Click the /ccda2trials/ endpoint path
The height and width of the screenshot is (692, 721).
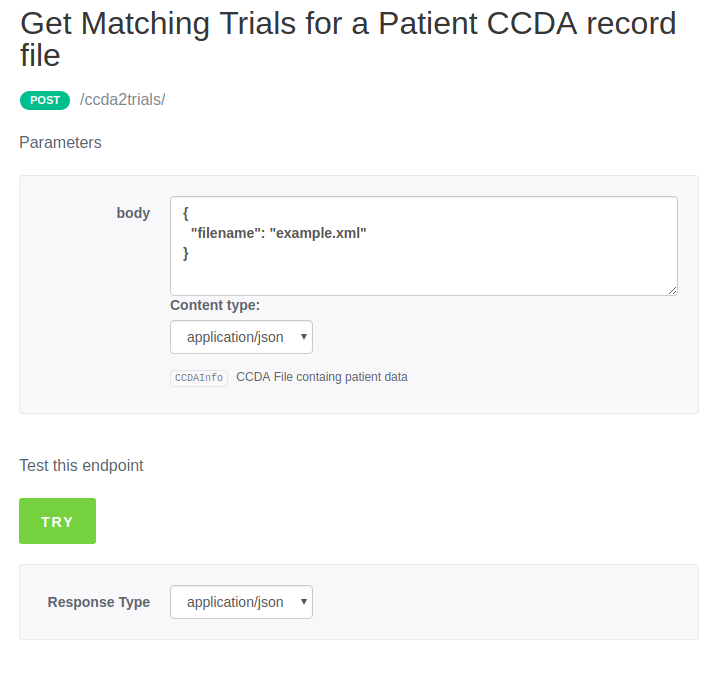pos(122,100)
